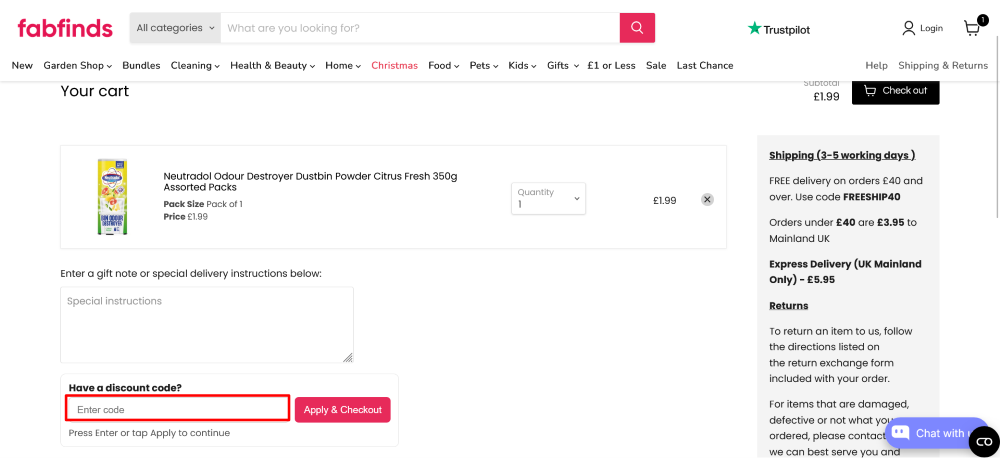Expand the Pets menu
1000x458 pixels.
click(x=484, y=66)
